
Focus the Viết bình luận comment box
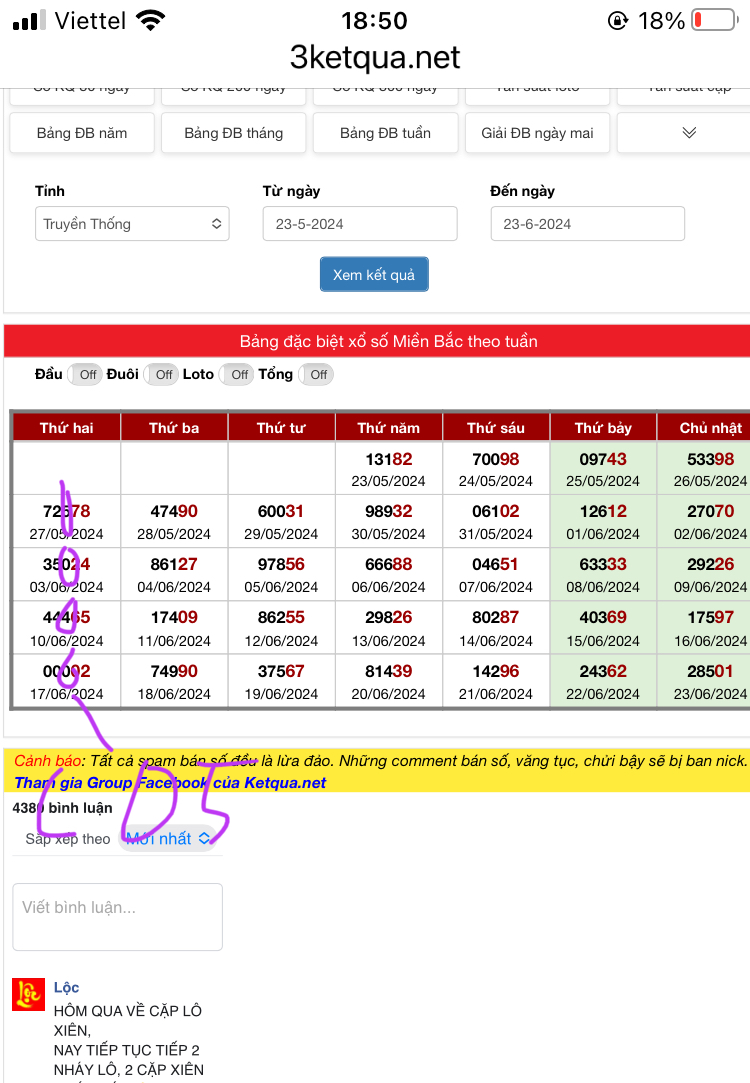pyautogui.click(x=117, y=916)
